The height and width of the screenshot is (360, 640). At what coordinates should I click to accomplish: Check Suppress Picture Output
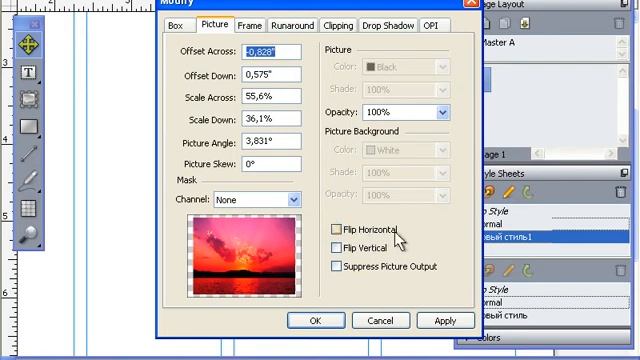coord(336,266)
